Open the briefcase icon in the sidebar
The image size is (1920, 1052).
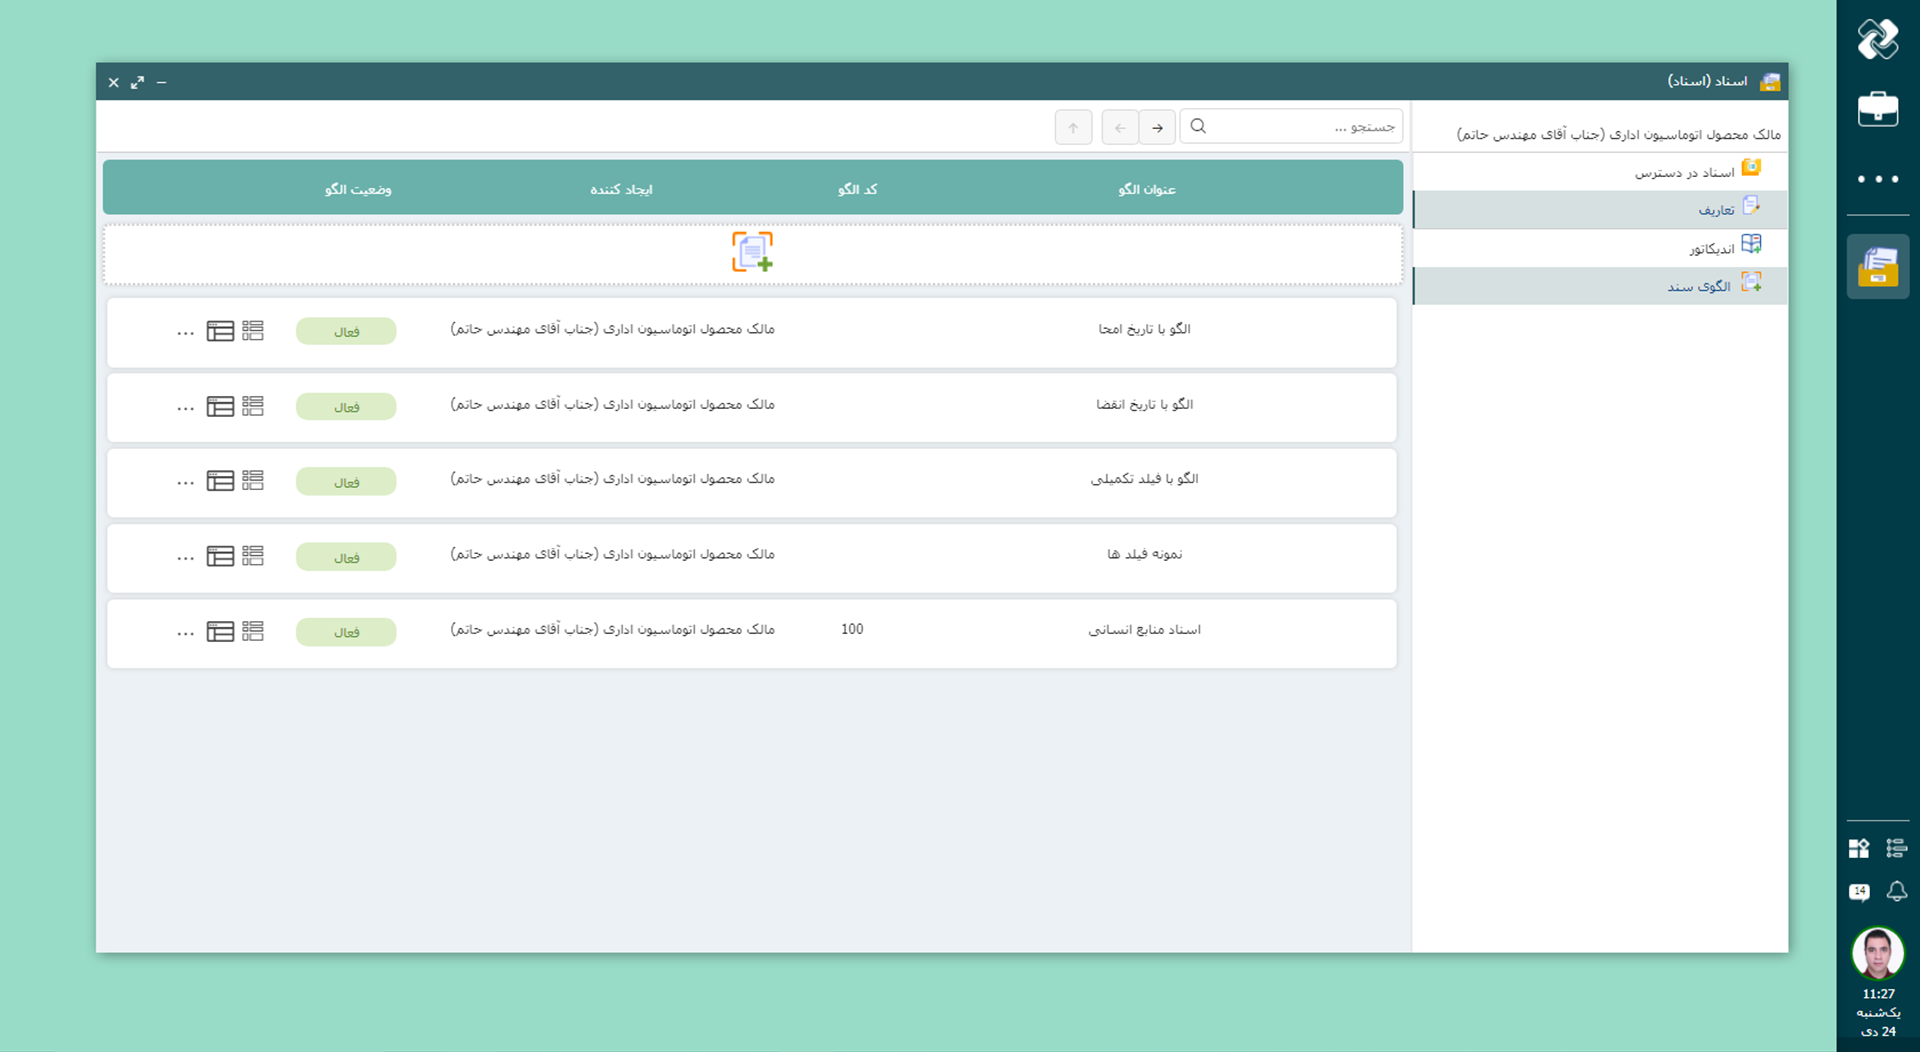(1877, 109)
